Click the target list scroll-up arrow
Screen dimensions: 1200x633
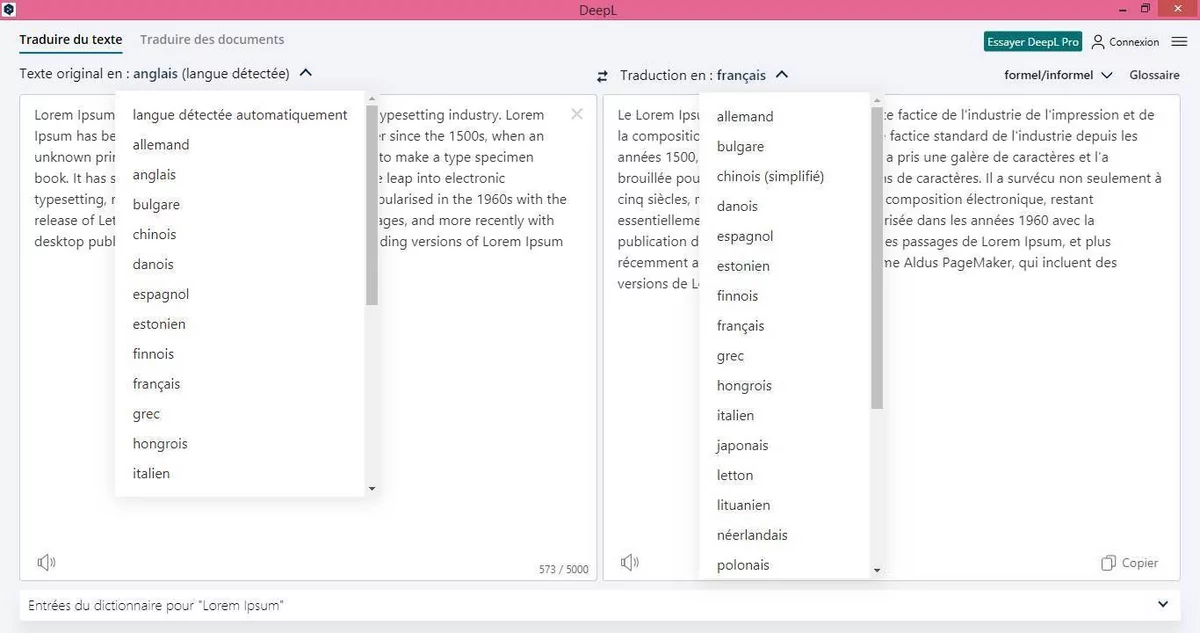pos(877,100)
